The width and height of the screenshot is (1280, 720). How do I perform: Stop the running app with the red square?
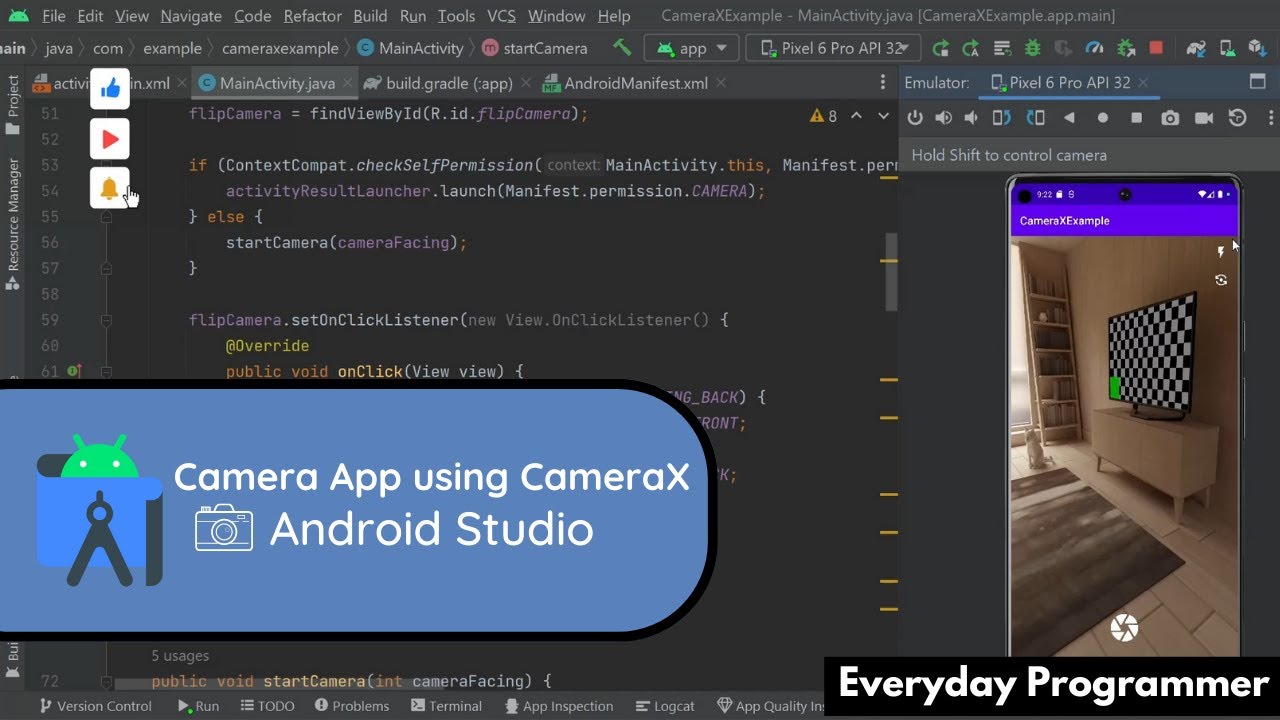point(1156,47)
